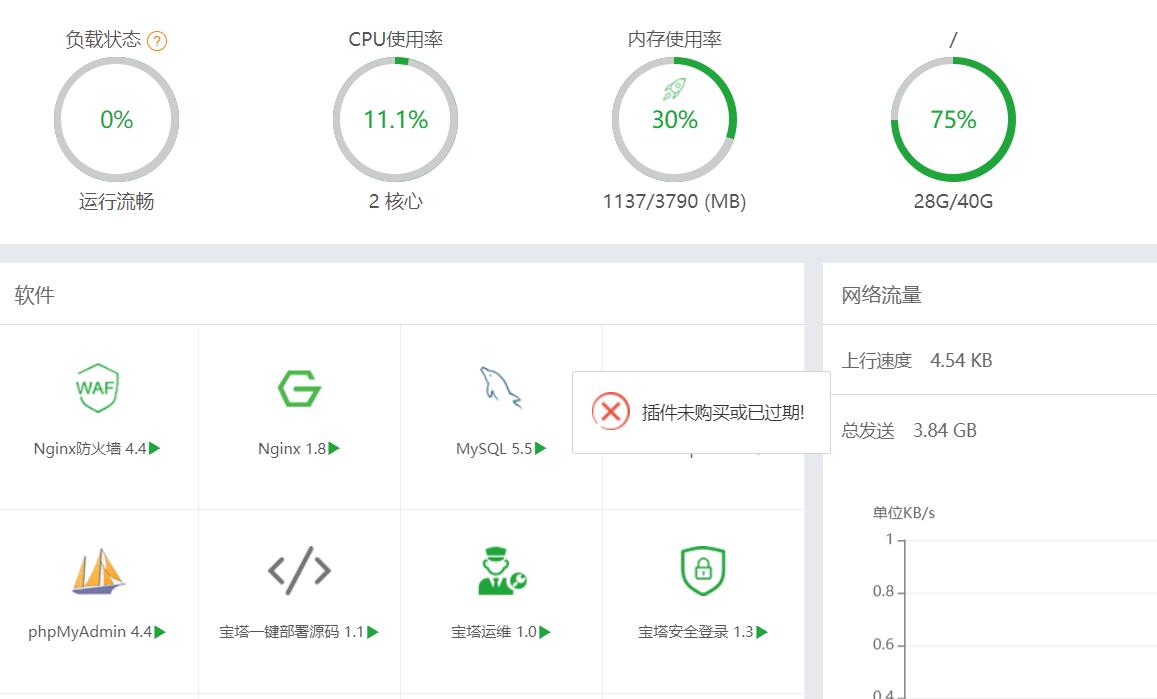This screenshot has height=699, width=1157.
Task: Click the / disk mount label
Action: click(953, 40)
